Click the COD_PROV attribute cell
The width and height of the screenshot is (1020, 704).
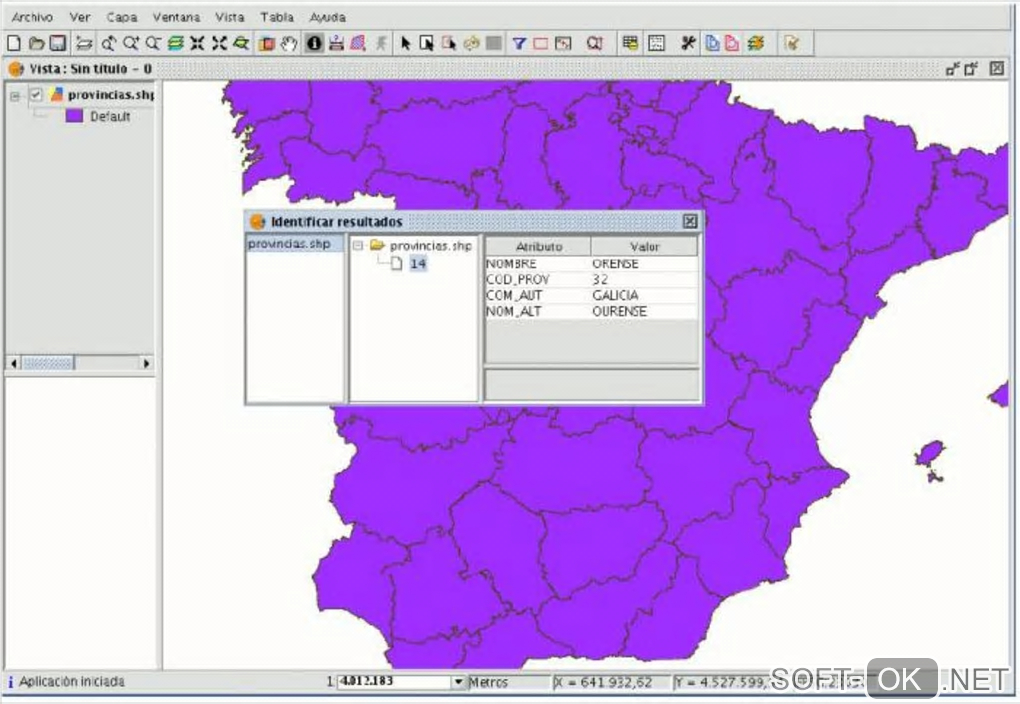539,279
